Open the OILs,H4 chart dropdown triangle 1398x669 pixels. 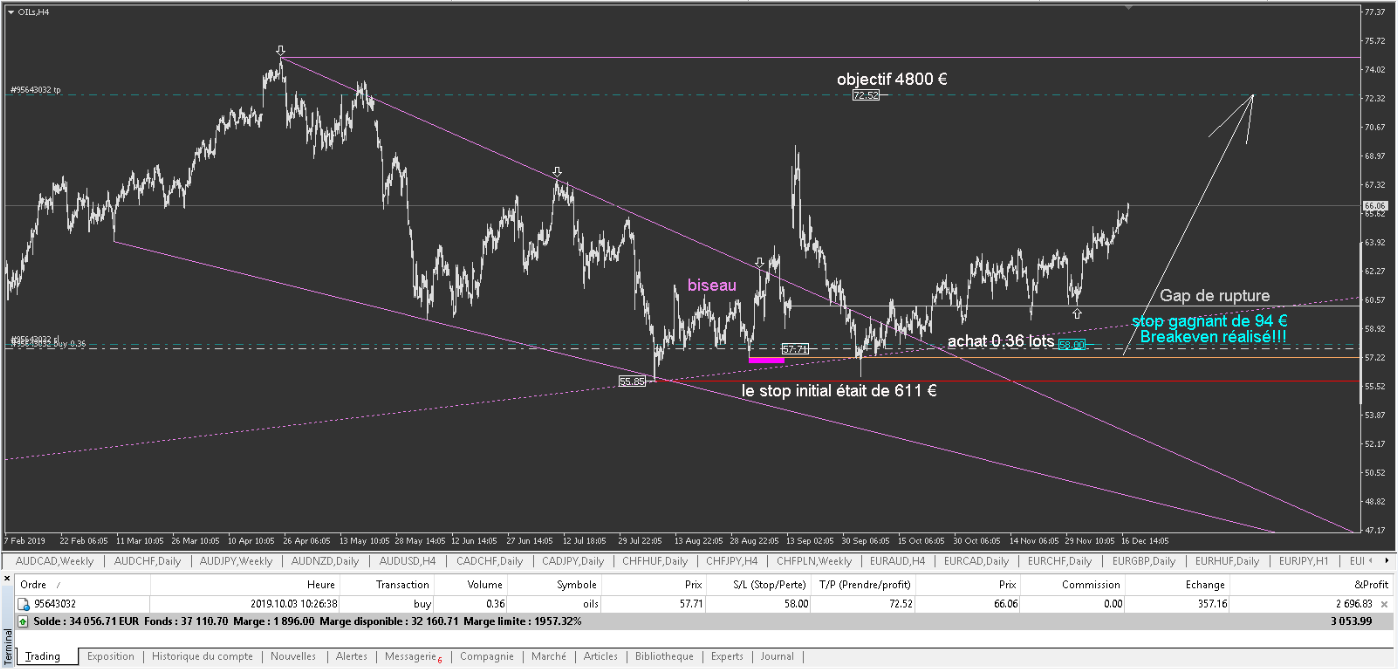tap(10, 12)
